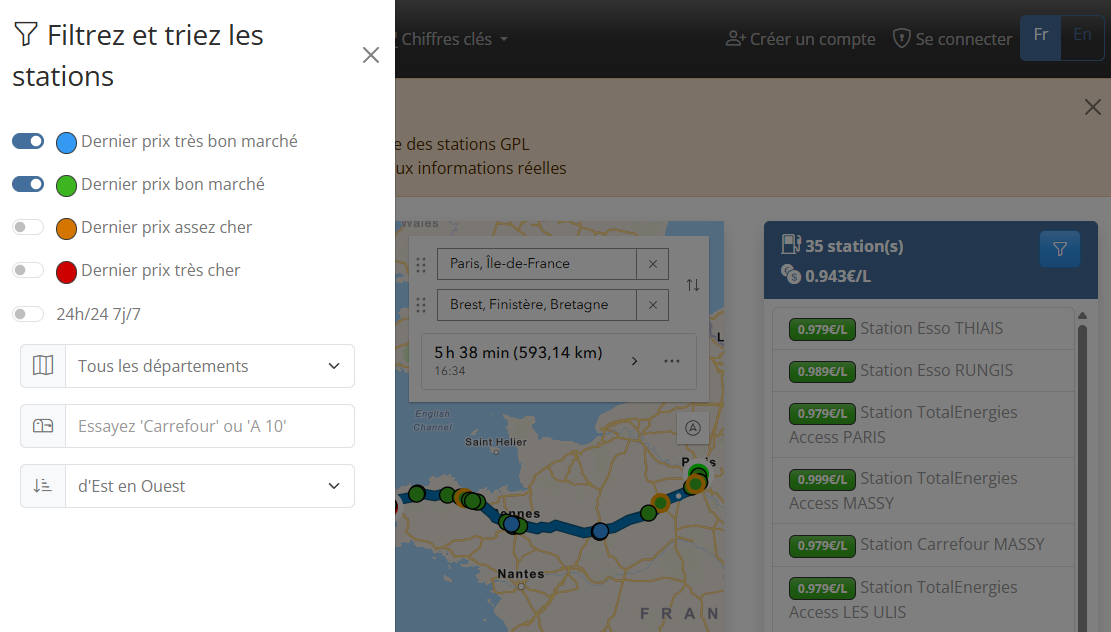This screenshot has height=632, width=1111.
Task: Disable 'Dernier prix très bon marché' toggle
Action: pyautogui.click(x=28, y=142)
